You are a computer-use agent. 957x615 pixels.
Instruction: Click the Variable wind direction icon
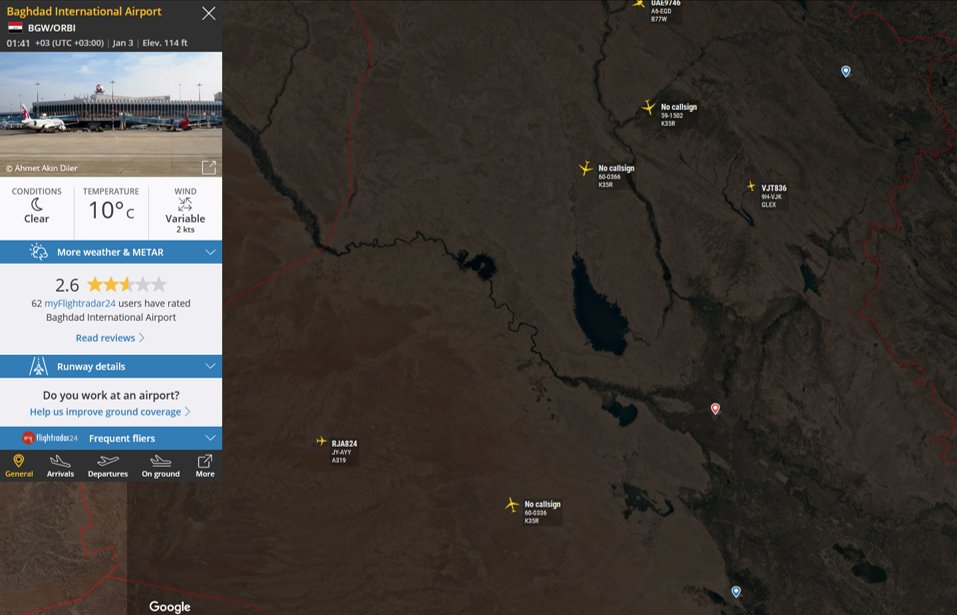click(185, 204)
